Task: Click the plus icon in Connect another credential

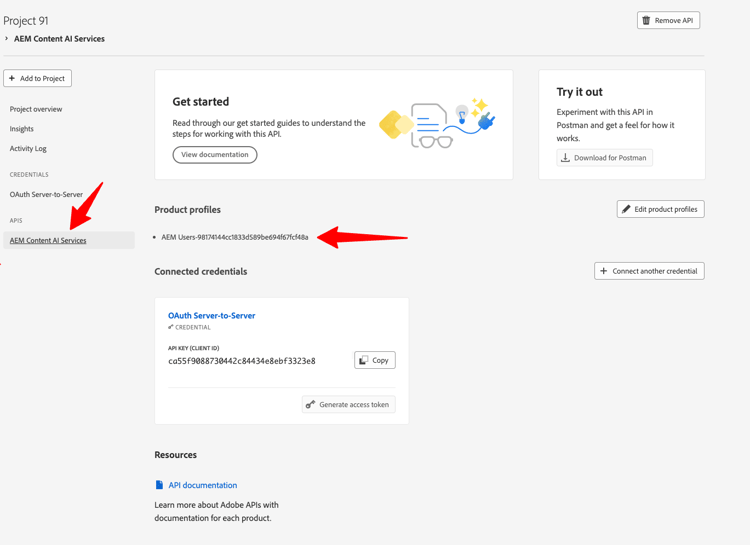Action: 604,271
